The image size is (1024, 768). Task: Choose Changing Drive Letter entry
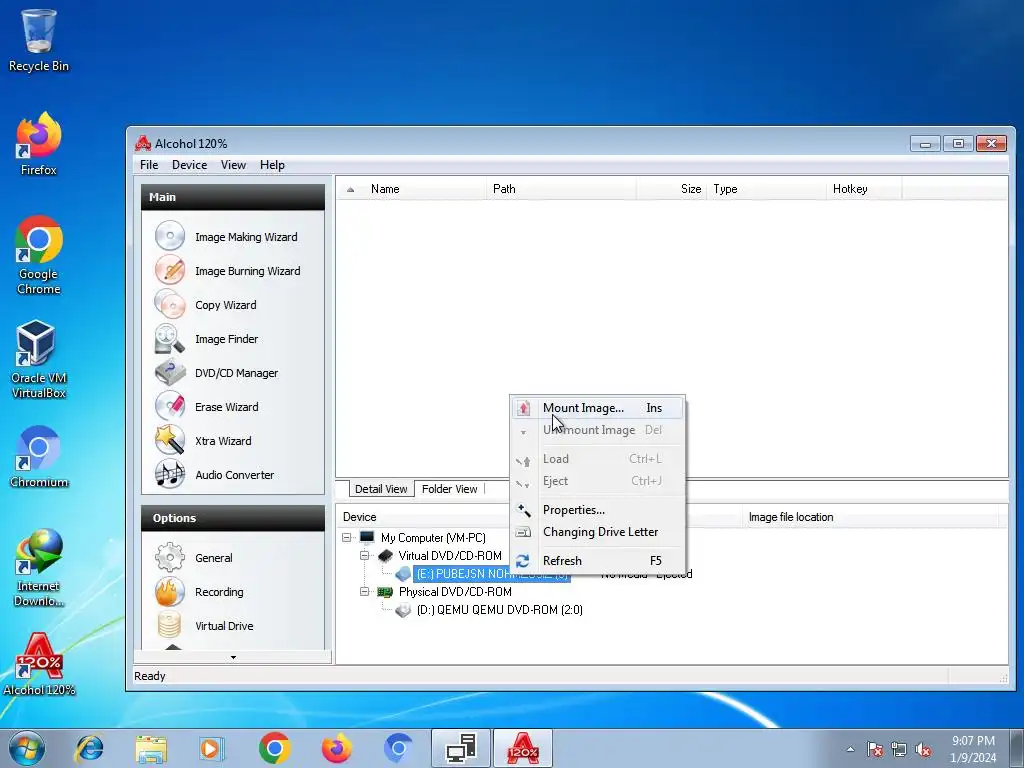pos(598,532)
